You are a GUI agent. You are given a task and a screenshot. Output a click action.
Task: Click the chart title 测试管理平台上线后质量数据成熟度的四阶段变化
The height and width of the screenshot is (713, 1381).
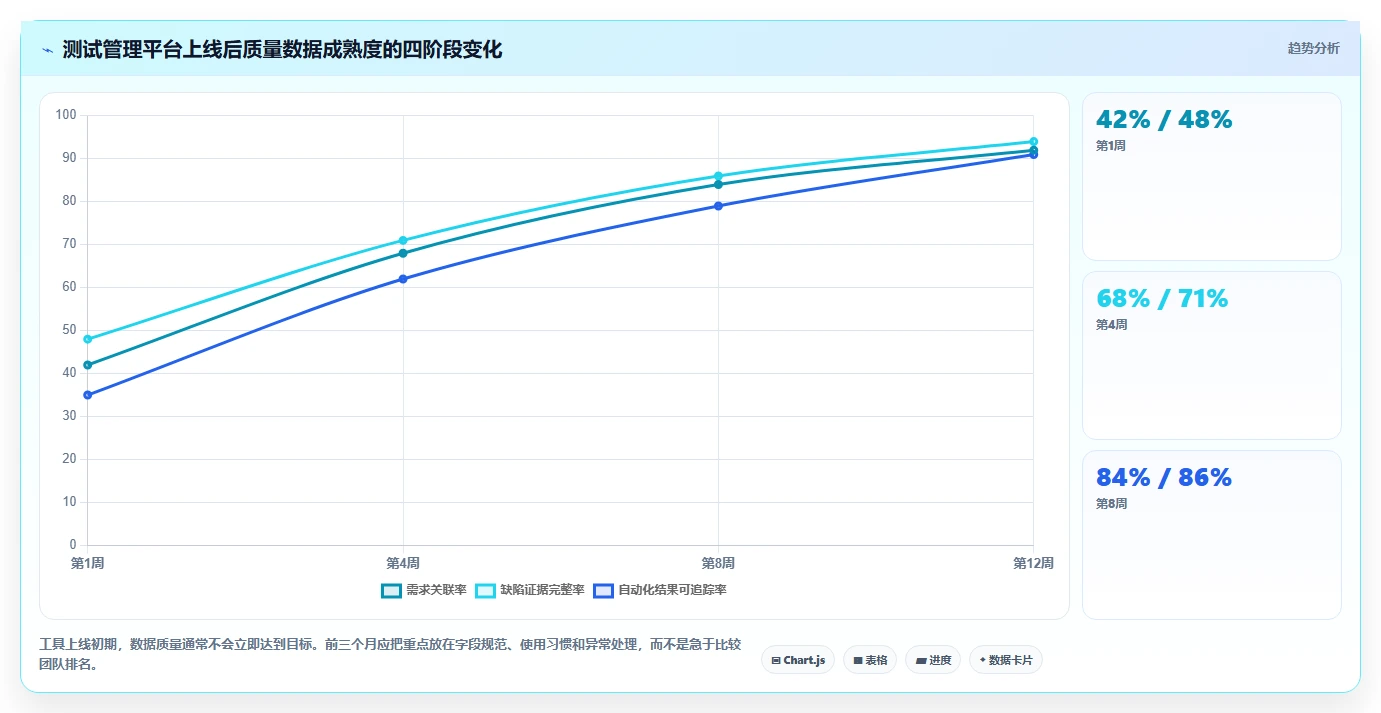coord(282,49)
